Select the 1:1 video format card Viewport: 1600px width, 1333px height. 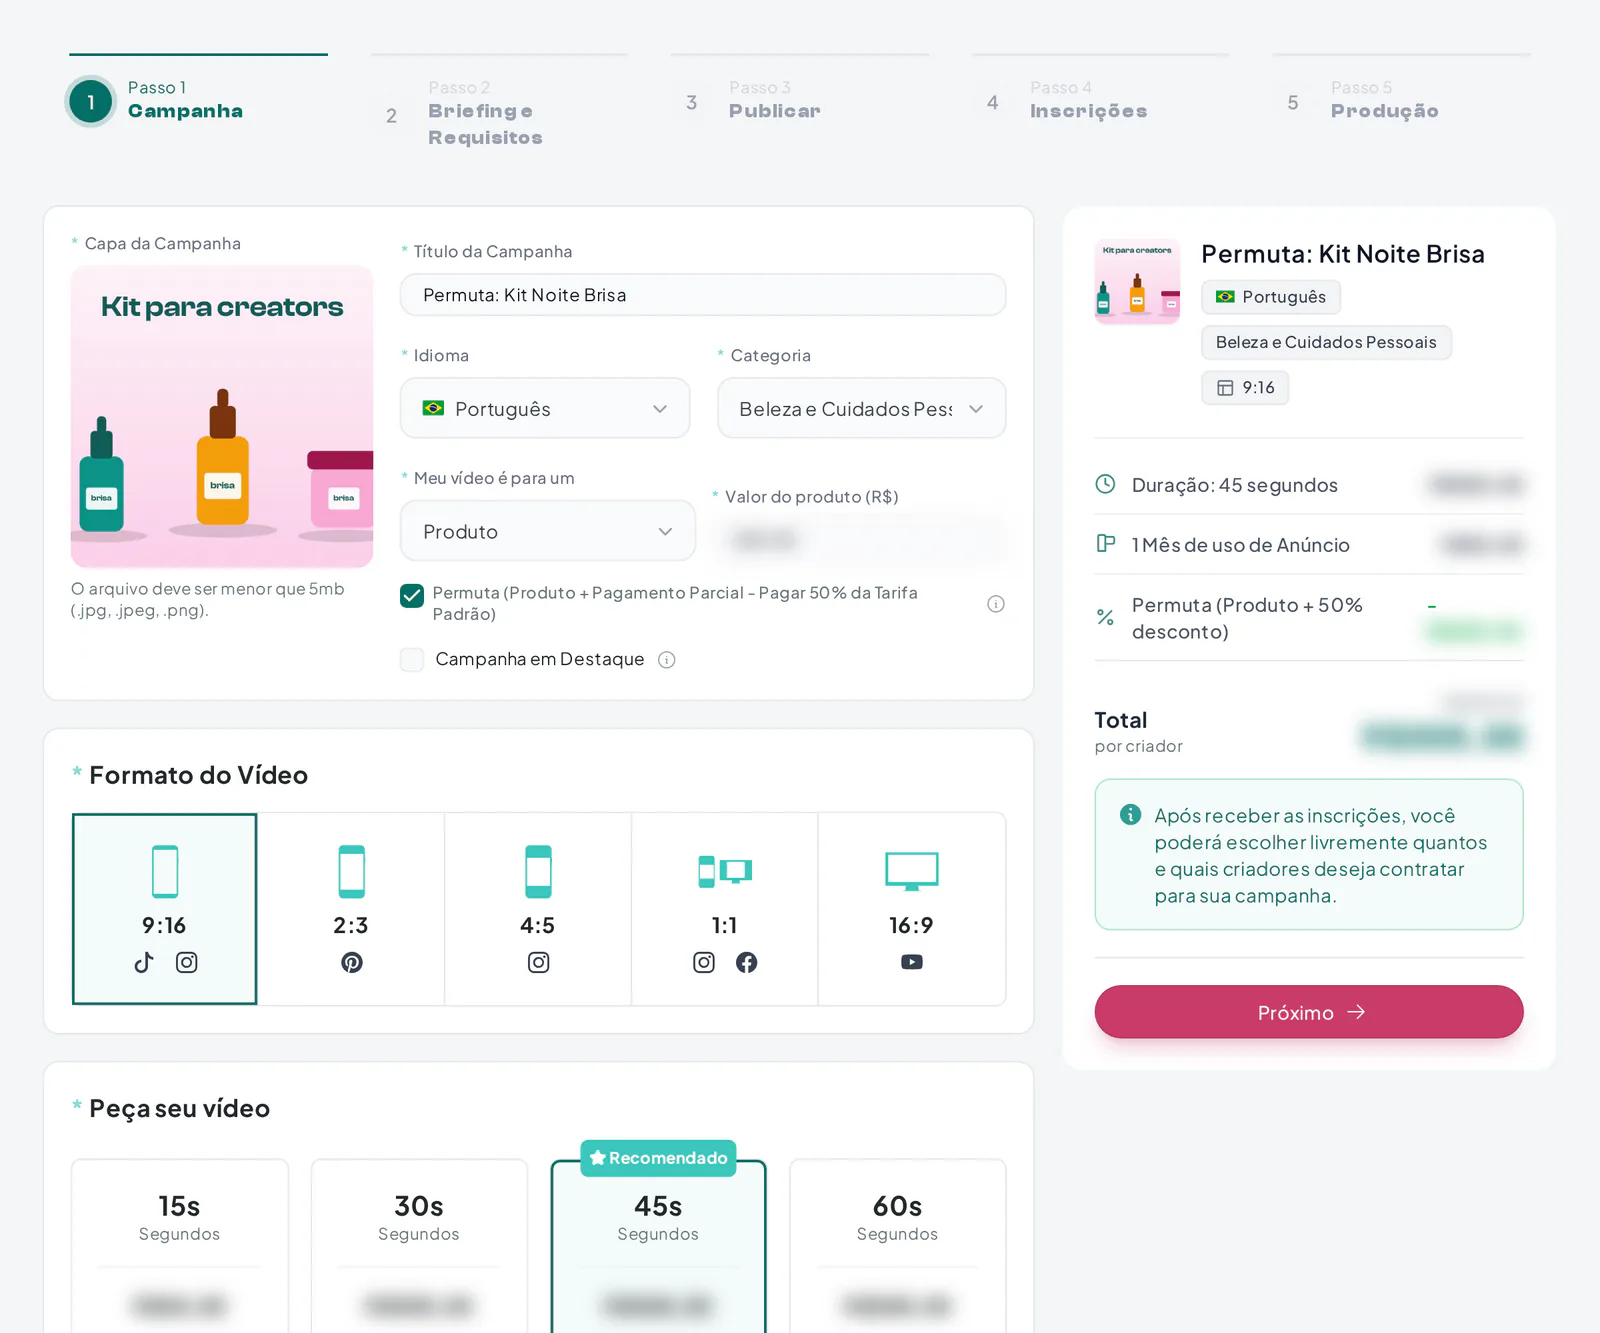[x=725, y=909]
